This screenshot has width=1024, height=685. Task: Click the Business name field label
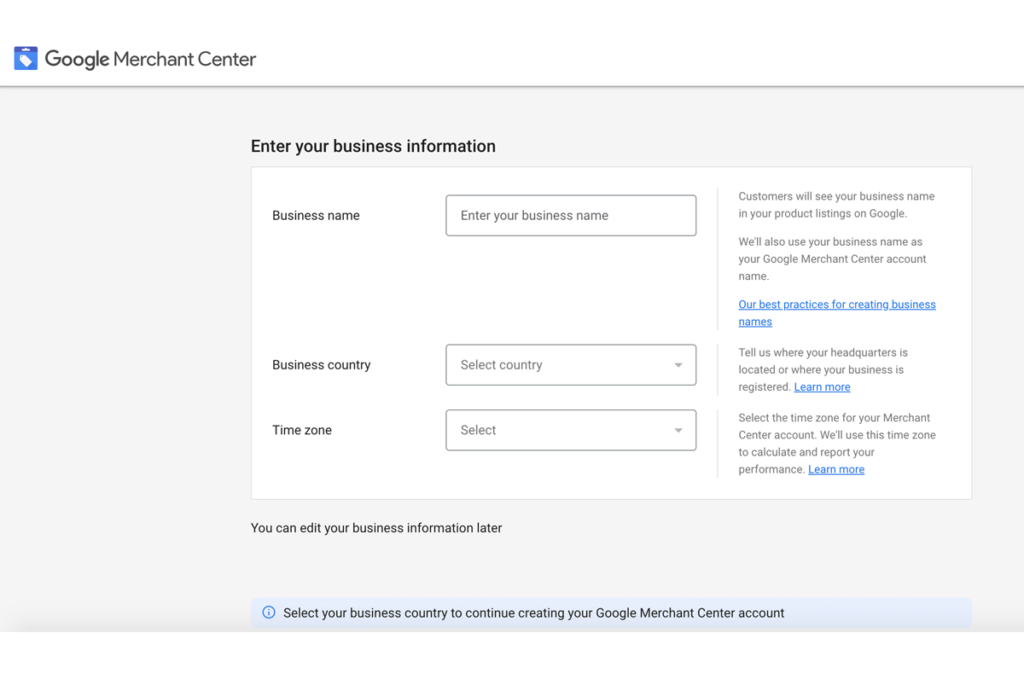(315, 215)
